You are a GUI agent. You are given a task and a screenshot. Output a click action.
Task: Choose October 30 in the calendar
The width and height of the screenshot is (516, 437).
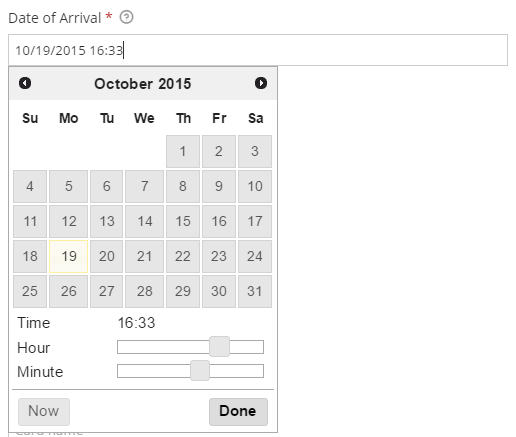[219, 291]
